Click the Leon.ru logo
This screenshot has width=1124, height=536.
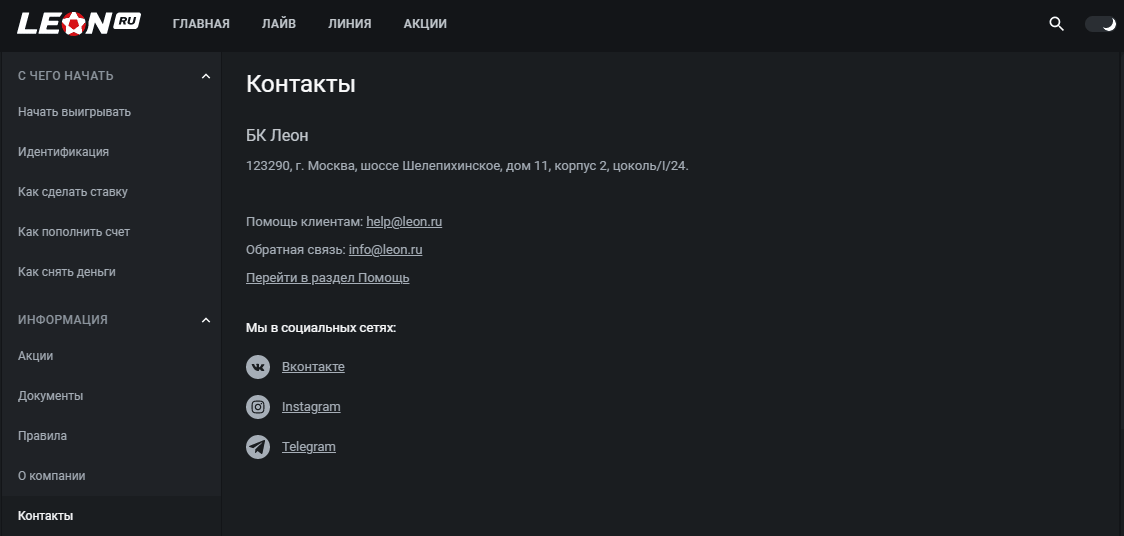[79, 24]
